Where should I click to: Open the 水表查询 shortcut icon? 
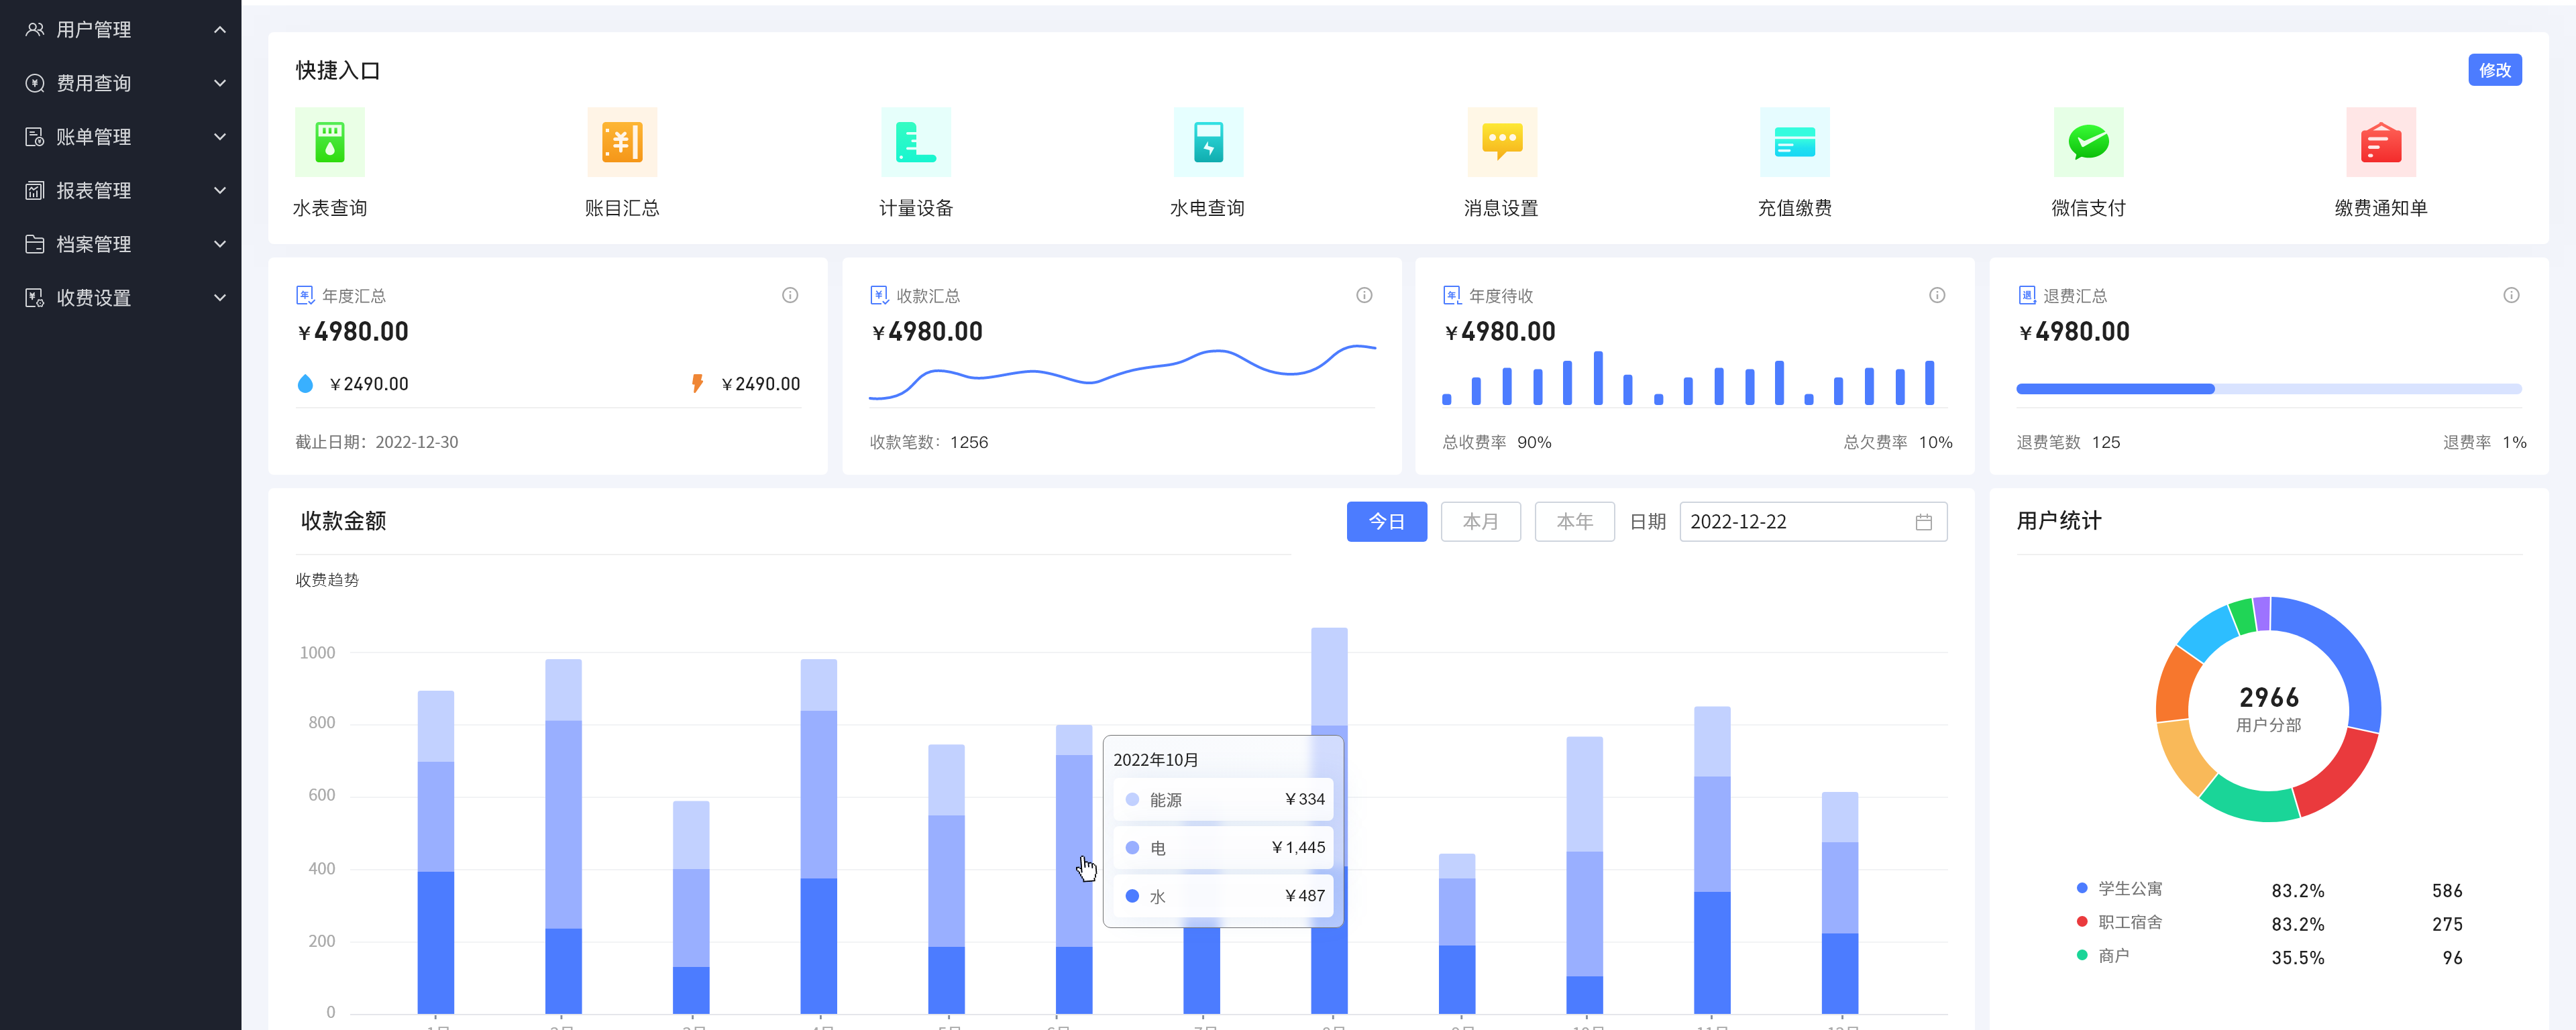pyautogui.click(x=329, y=142)
